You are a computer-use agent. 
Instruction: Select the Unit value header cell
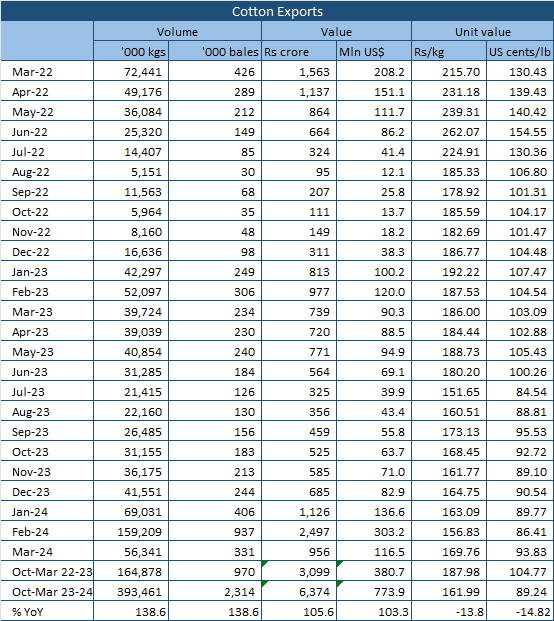(482, 31)
